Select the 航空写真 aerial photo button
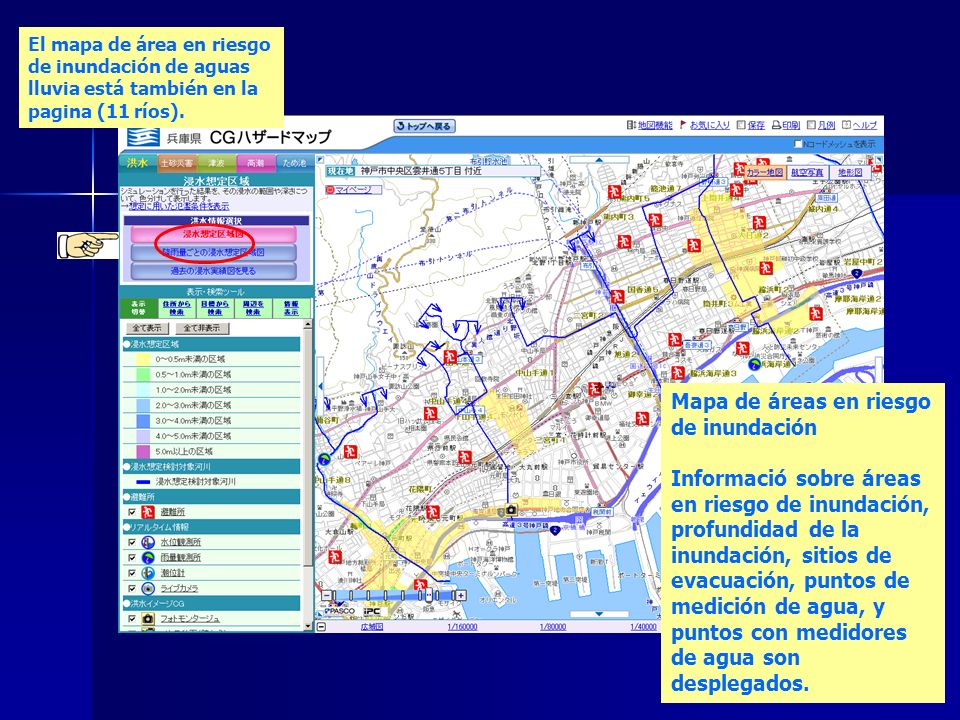This screenshot has width=960, height=720. point(807,173)
